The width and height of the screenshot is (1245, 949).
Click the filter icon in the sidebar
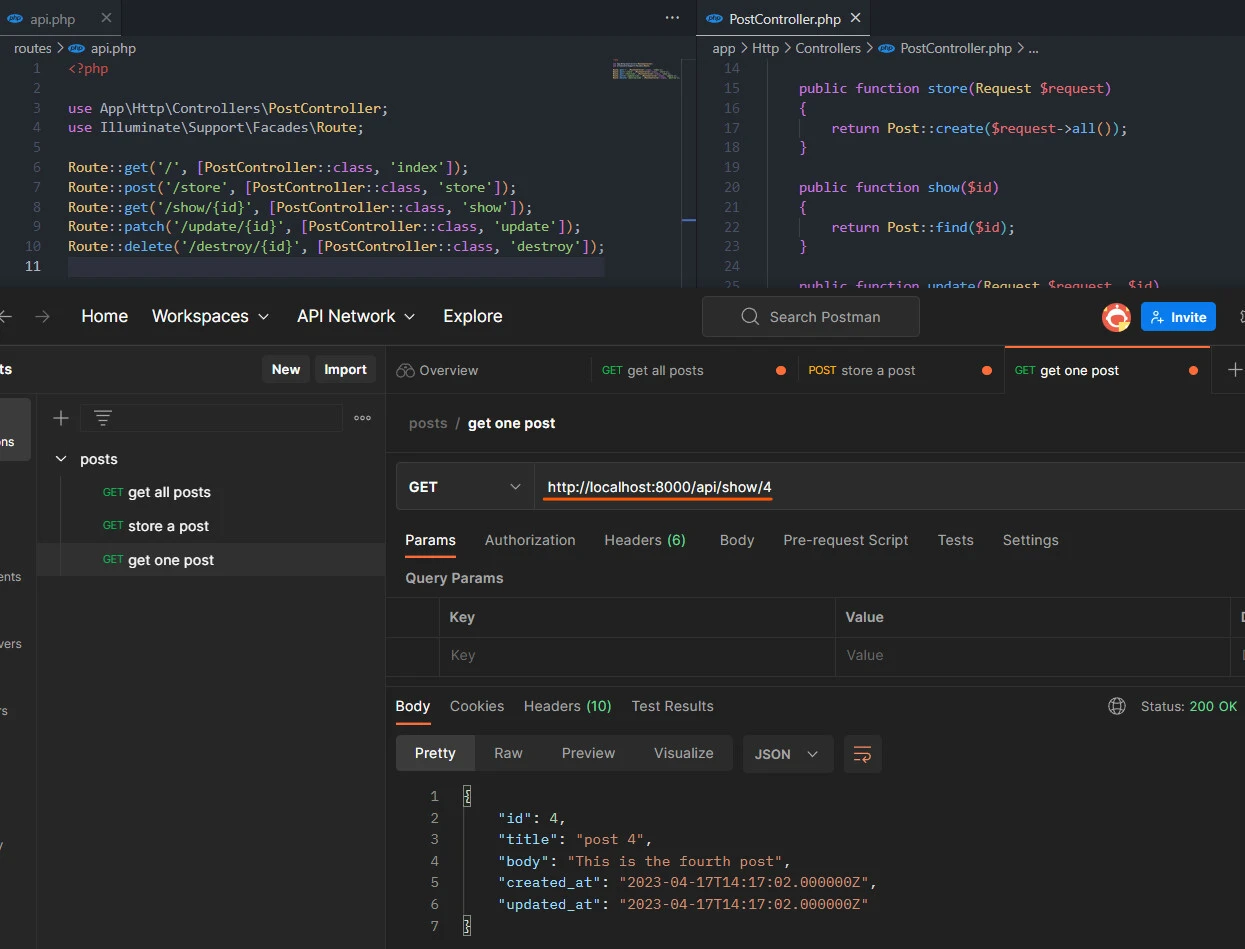[103, 418]
